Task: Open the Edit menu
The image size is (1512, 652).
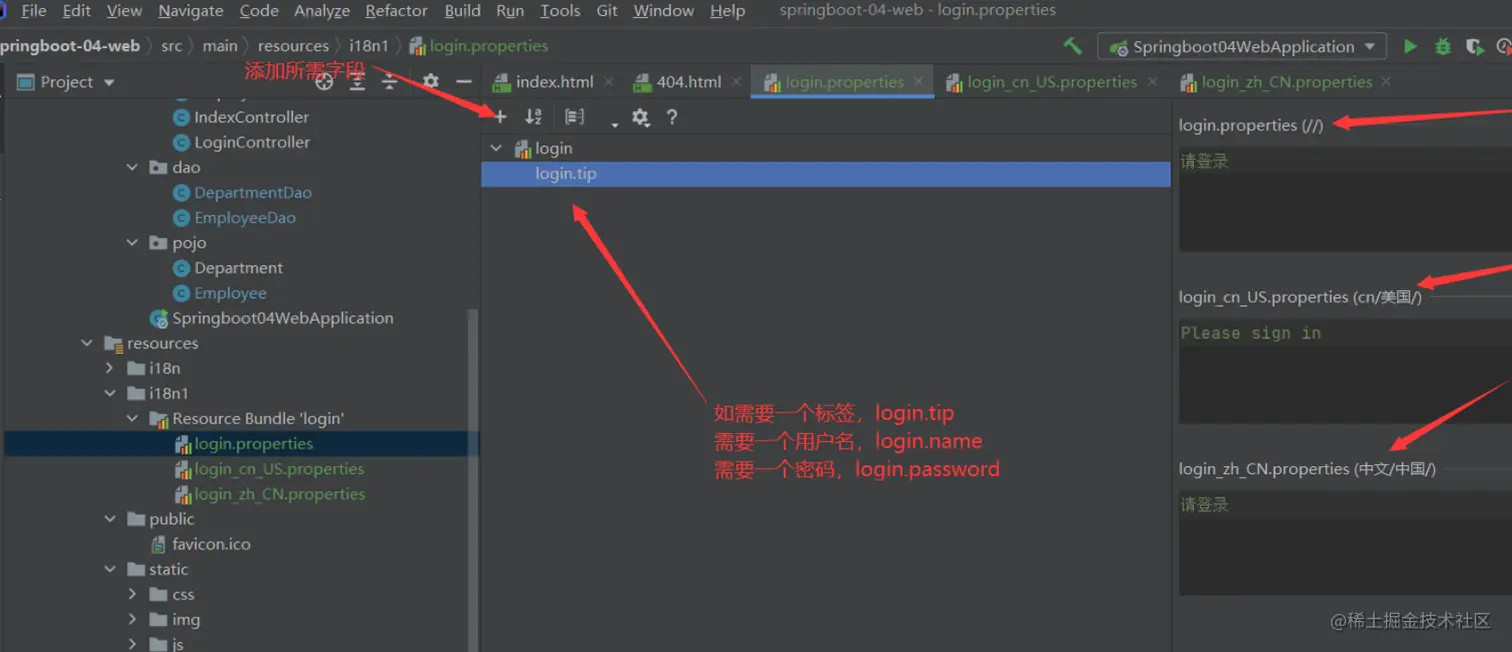Action: 76,11
